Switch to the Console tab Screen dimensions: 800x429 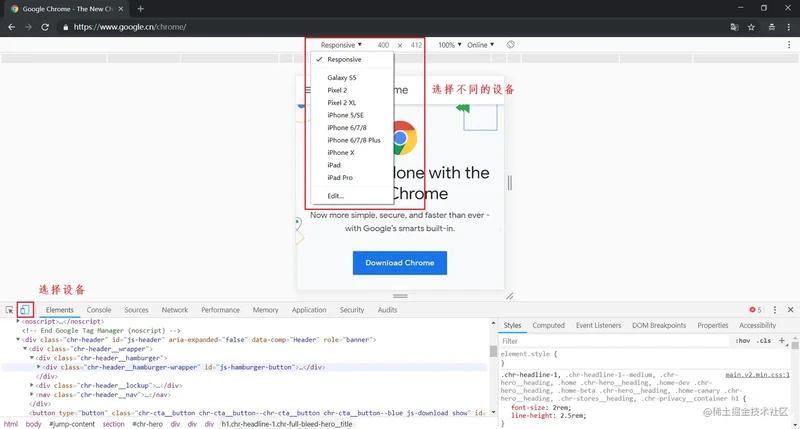98,310
